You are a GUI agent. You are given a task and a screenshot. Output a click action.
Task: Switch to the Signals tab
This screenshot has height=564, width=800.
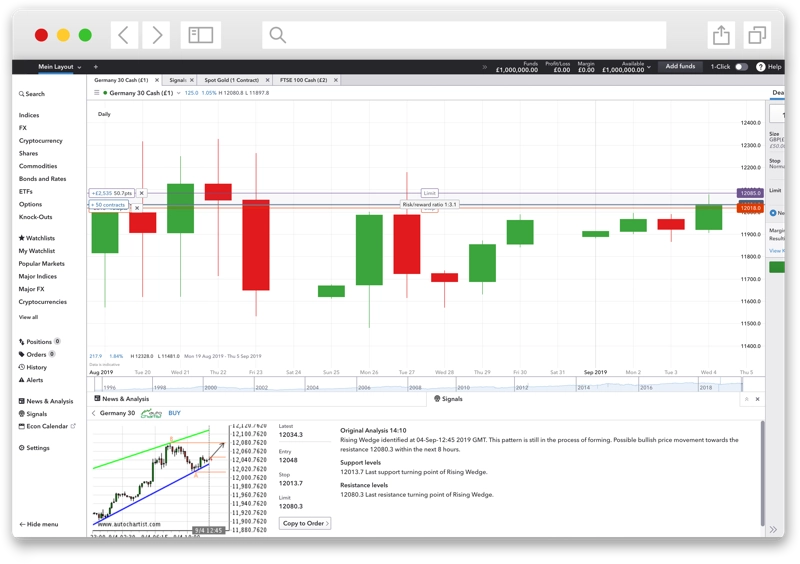[x=178, y=80]
